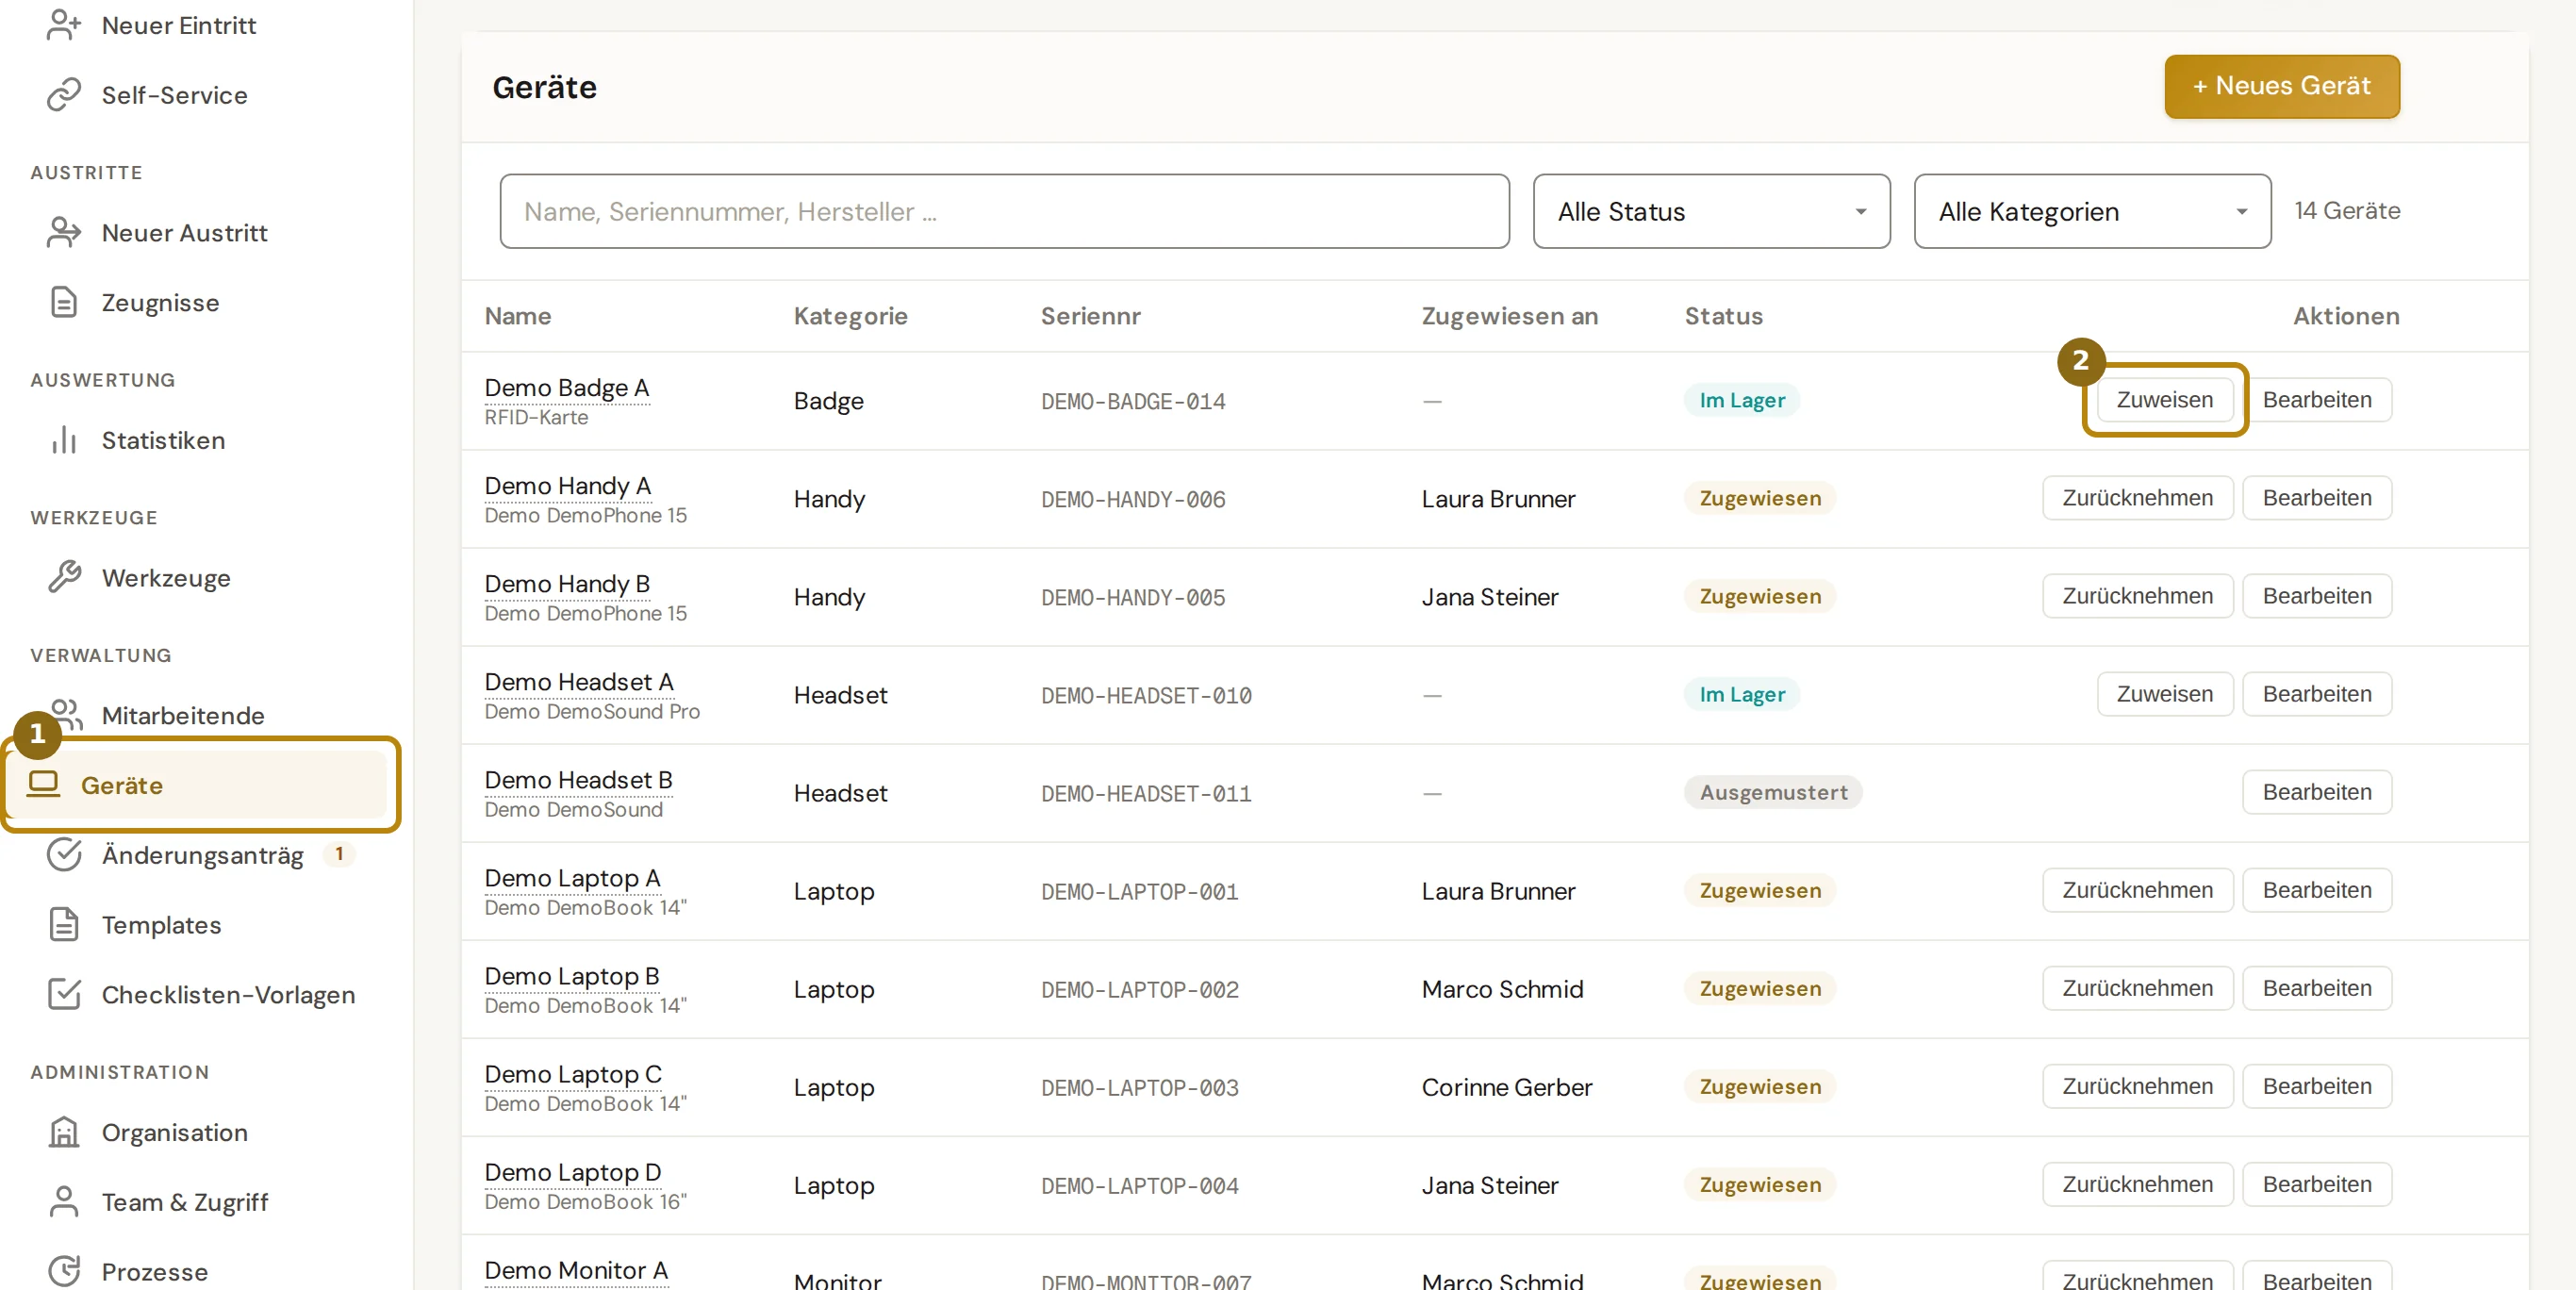The width and height of the screenshot is (2576, 1290).
Task: Click the Zeugnisse document icon
Action: (64, 302)
